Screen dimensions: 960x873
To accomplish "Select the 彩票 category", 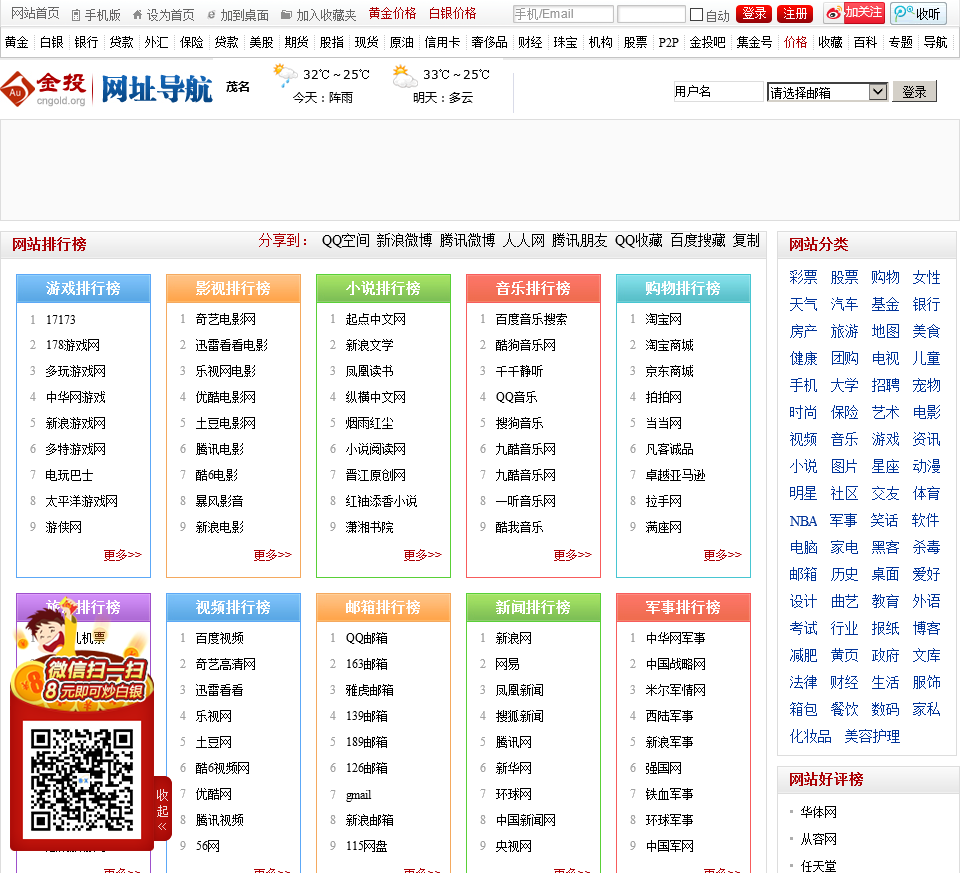I will (x=803, y=277).
